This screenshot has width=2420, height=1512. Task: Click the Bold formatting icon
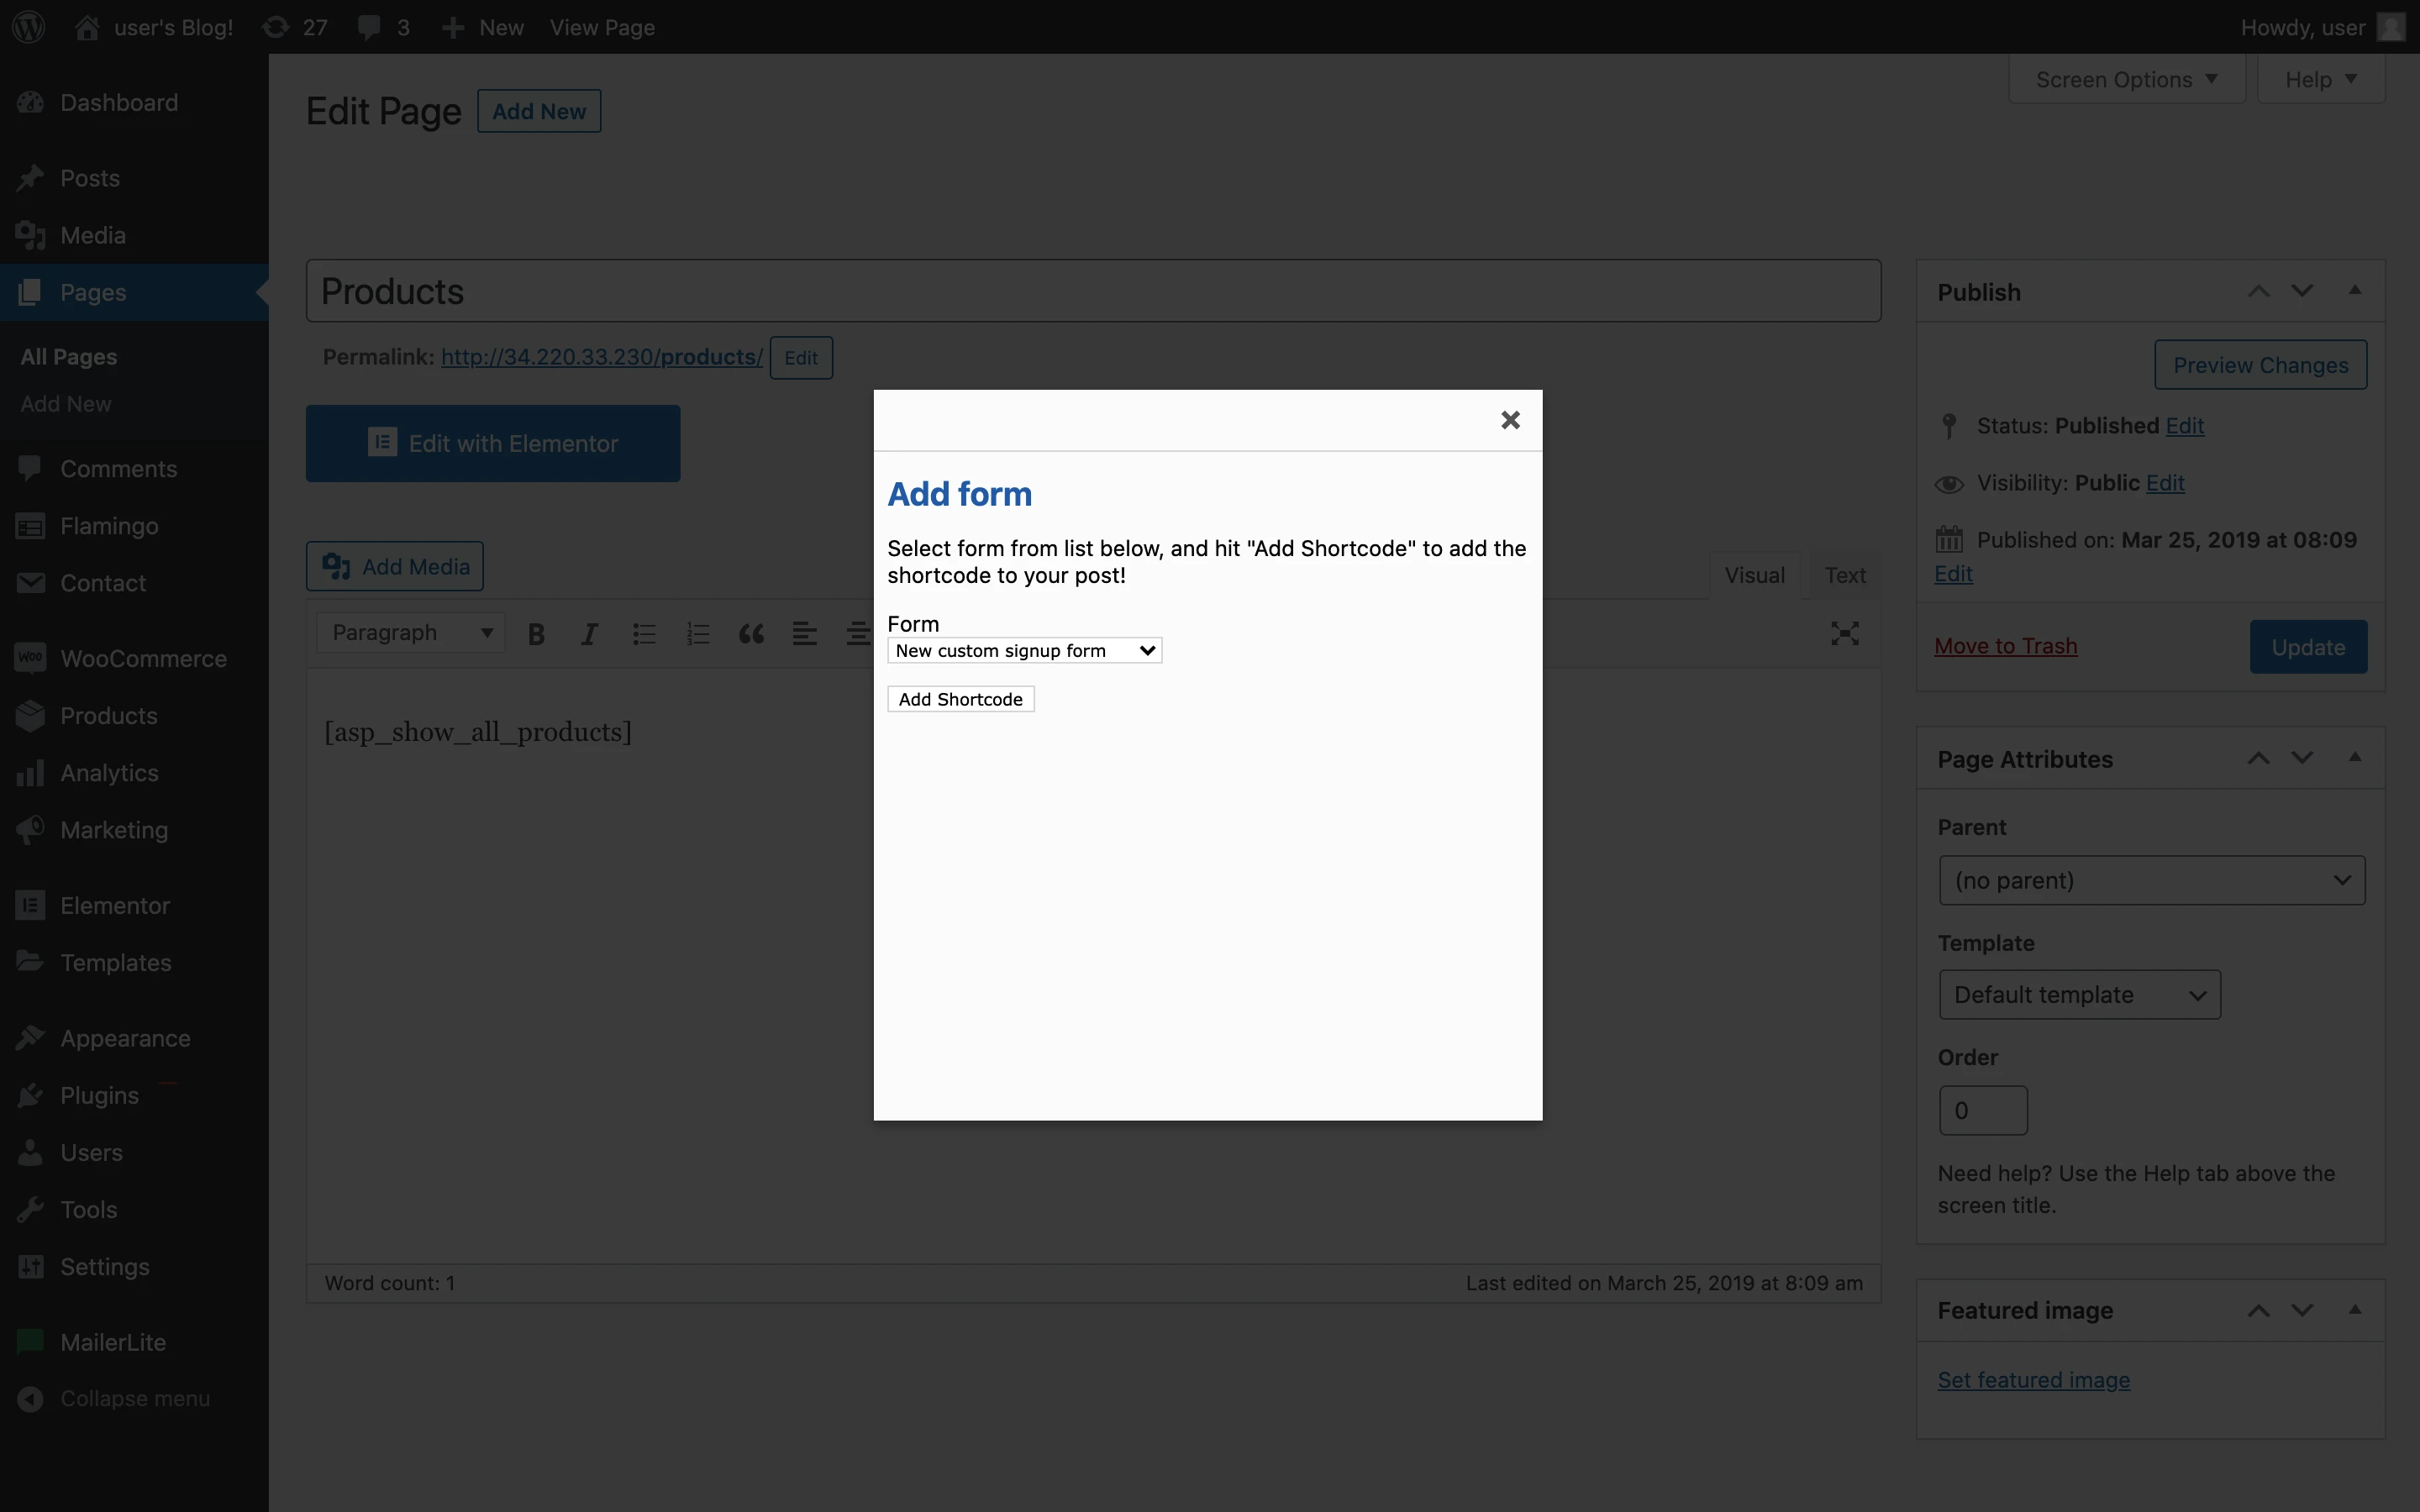point(536,633)
